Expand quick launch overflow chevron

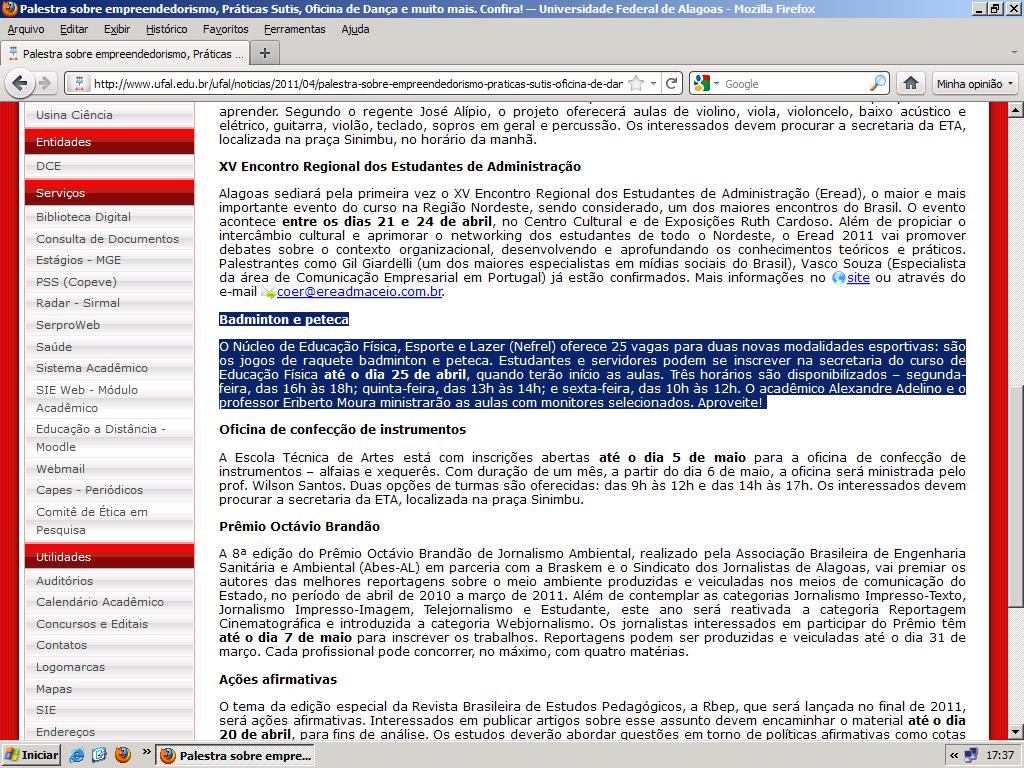pyautogui.click(x=146, y=752)
